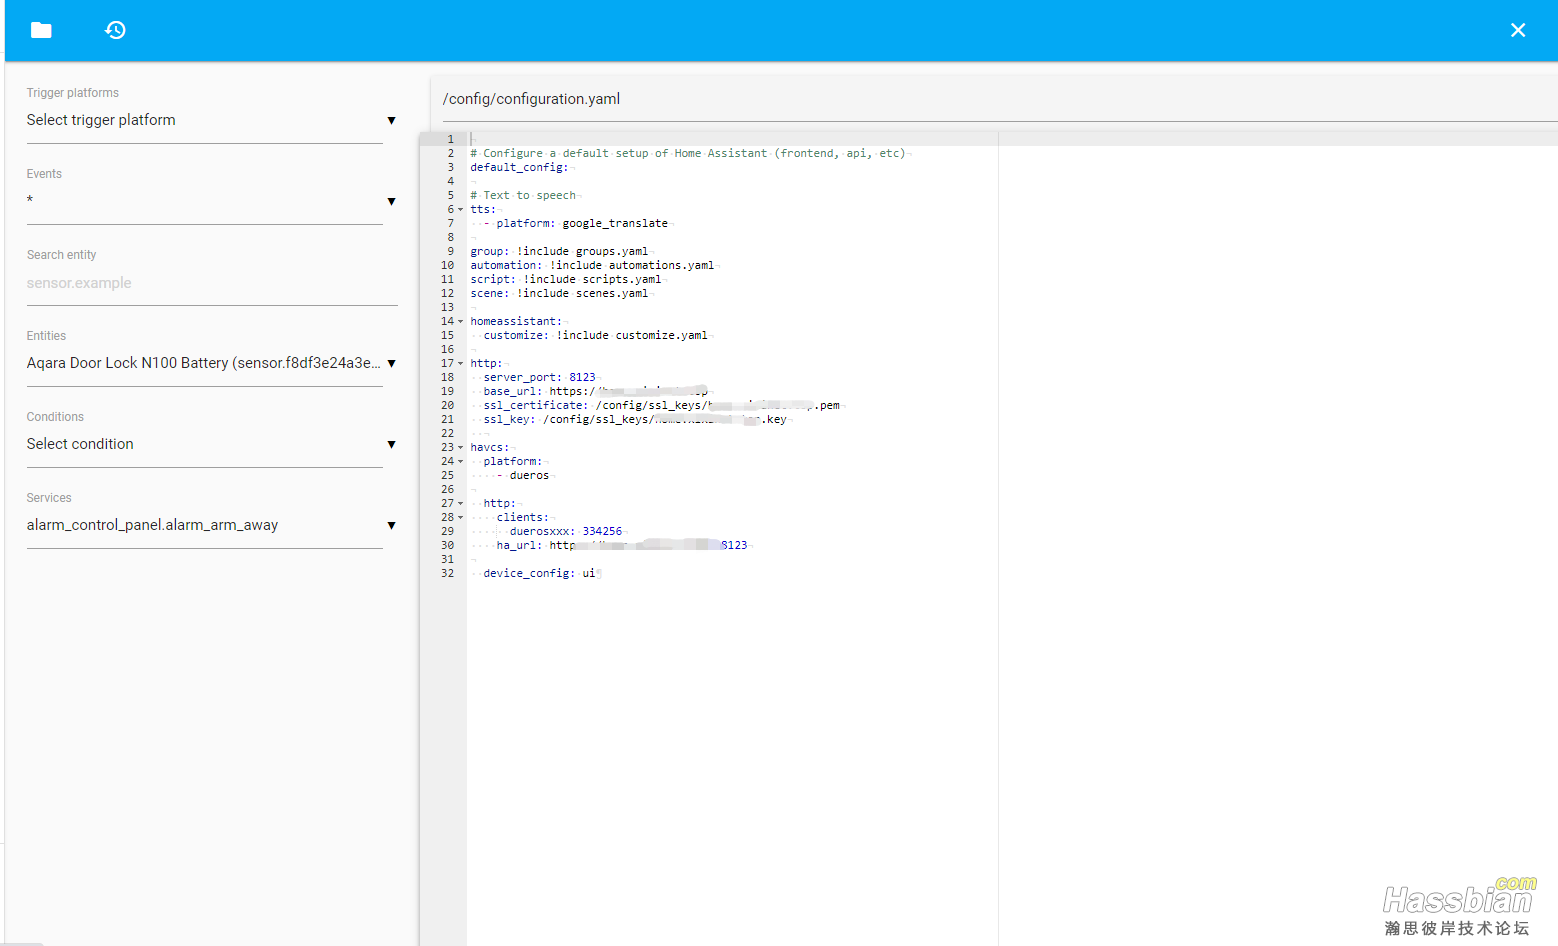The height and width of the screenshot is (946, 1558).
Task: Collapse the havcs block on line 23
Action: point(461,448)
